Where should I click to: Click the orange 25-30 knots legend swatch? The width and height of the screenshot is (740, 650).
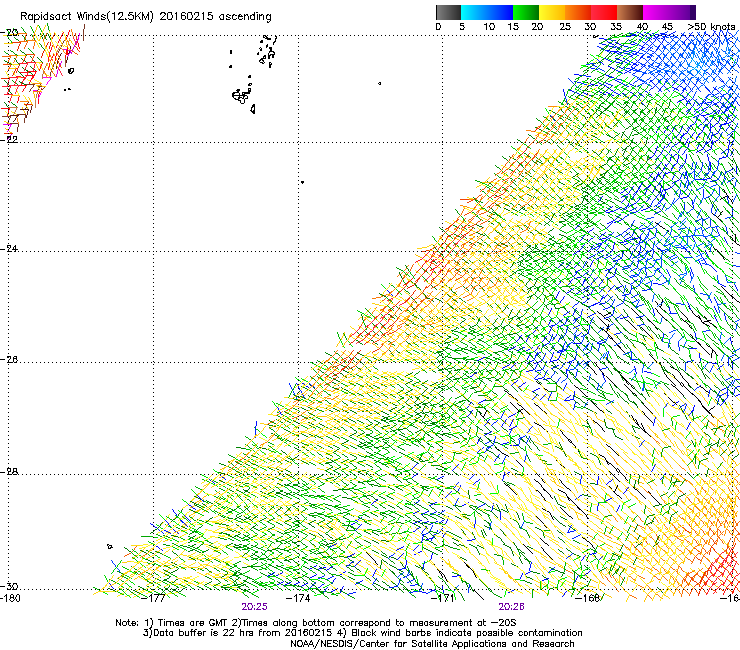(578, 12)
